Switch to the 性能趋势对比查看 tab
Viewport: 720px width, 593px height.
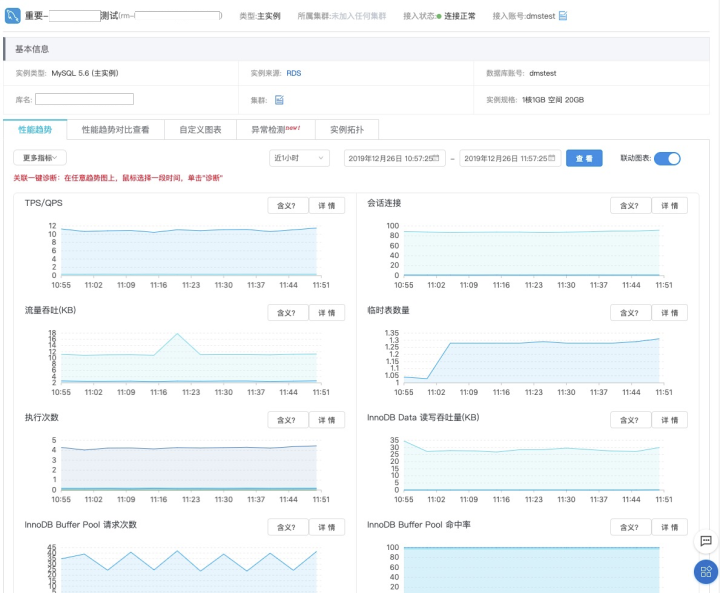point(115,130)
